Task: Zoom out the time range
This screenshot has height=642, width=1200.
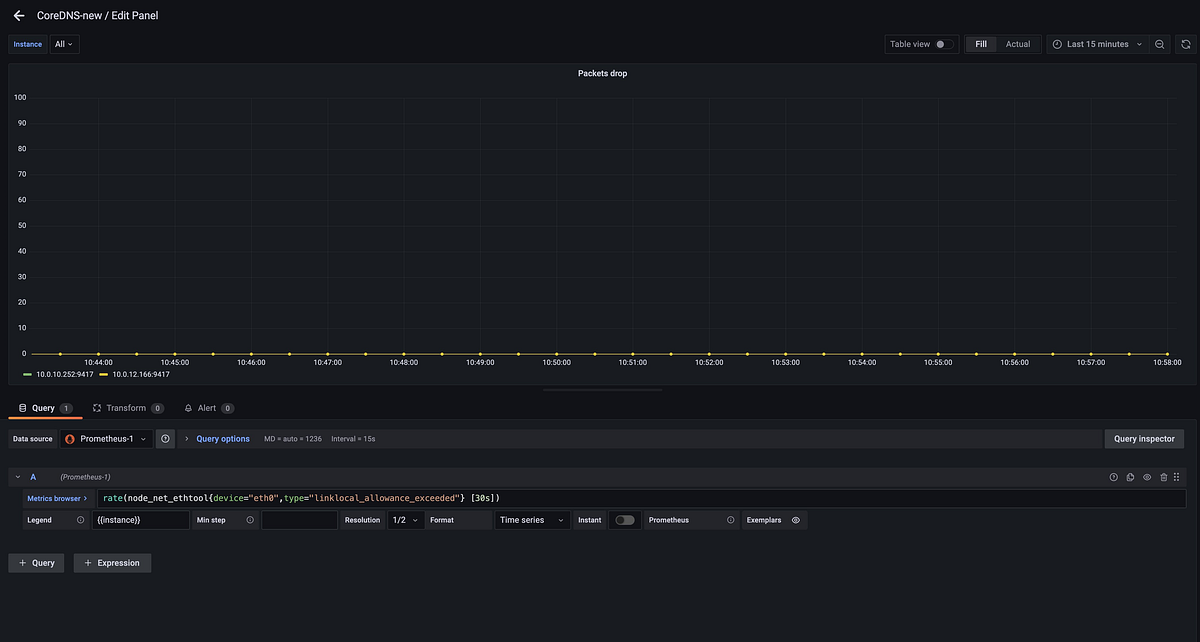Action: pos(1159,44)
